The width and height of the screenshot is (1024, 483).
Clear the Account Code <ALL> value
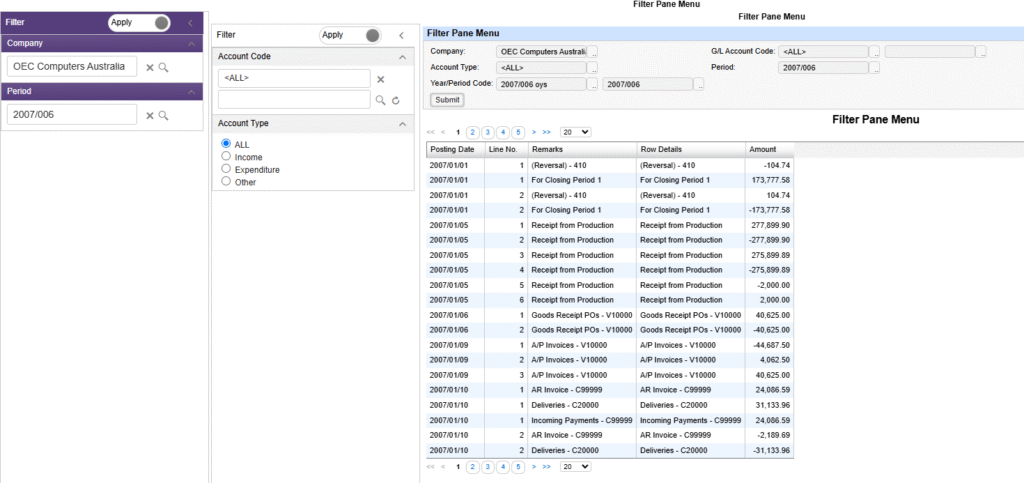pyautogui.click(x=381, y=80)
